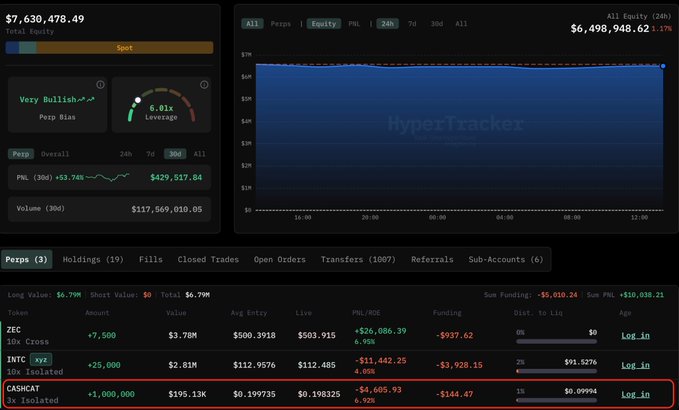
Task: Click the CASHCAT distance to liquidation bar
Action: click(556, 400)
